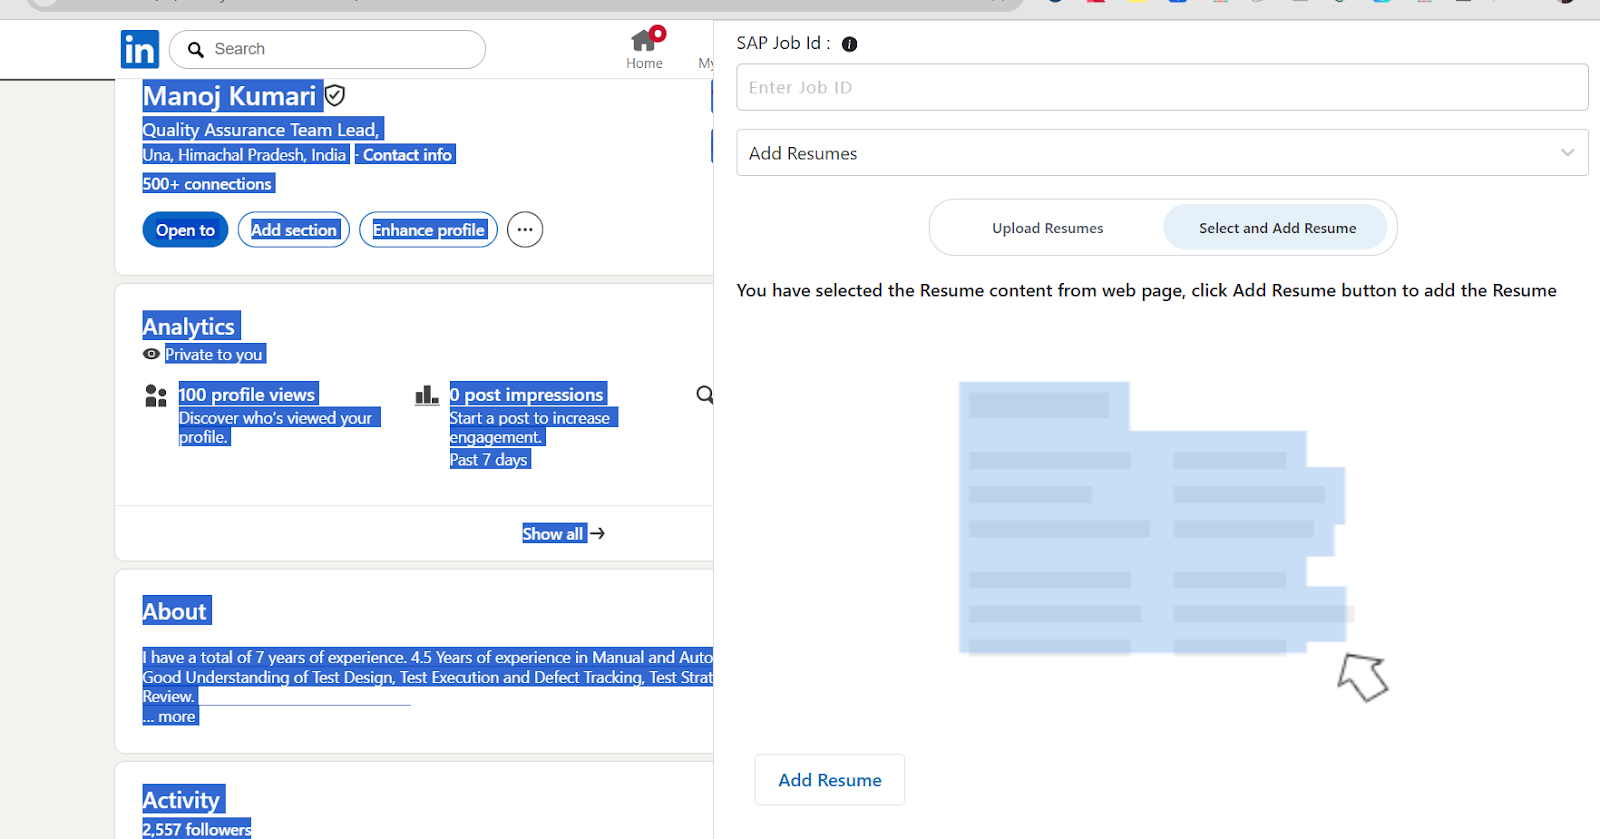Click the verification shield next to Manoj Kumari

point(335,96)
